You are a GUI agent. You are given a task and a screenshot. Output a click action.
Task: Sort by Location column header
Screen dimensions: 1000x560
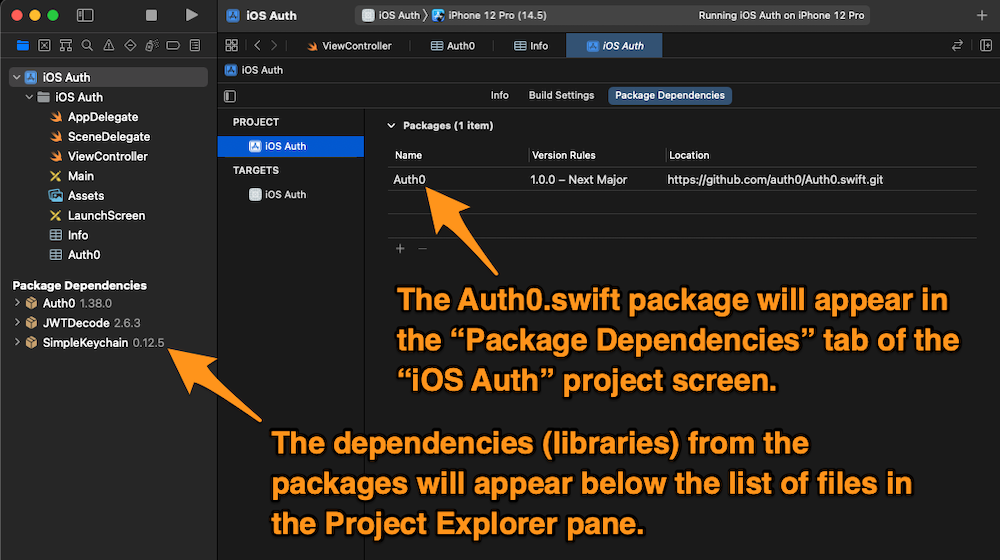[x=689, y=155]
